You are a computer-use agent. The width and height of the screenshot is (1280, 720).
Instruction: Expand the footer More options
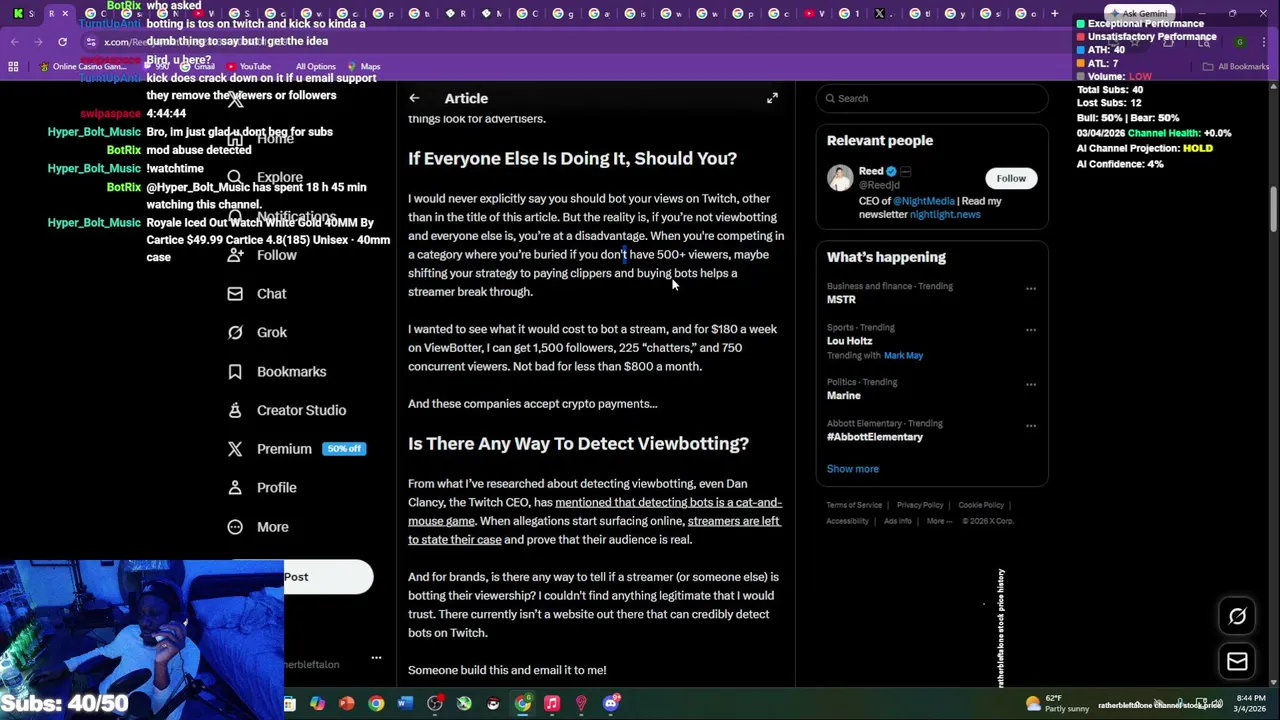(938, 521)
